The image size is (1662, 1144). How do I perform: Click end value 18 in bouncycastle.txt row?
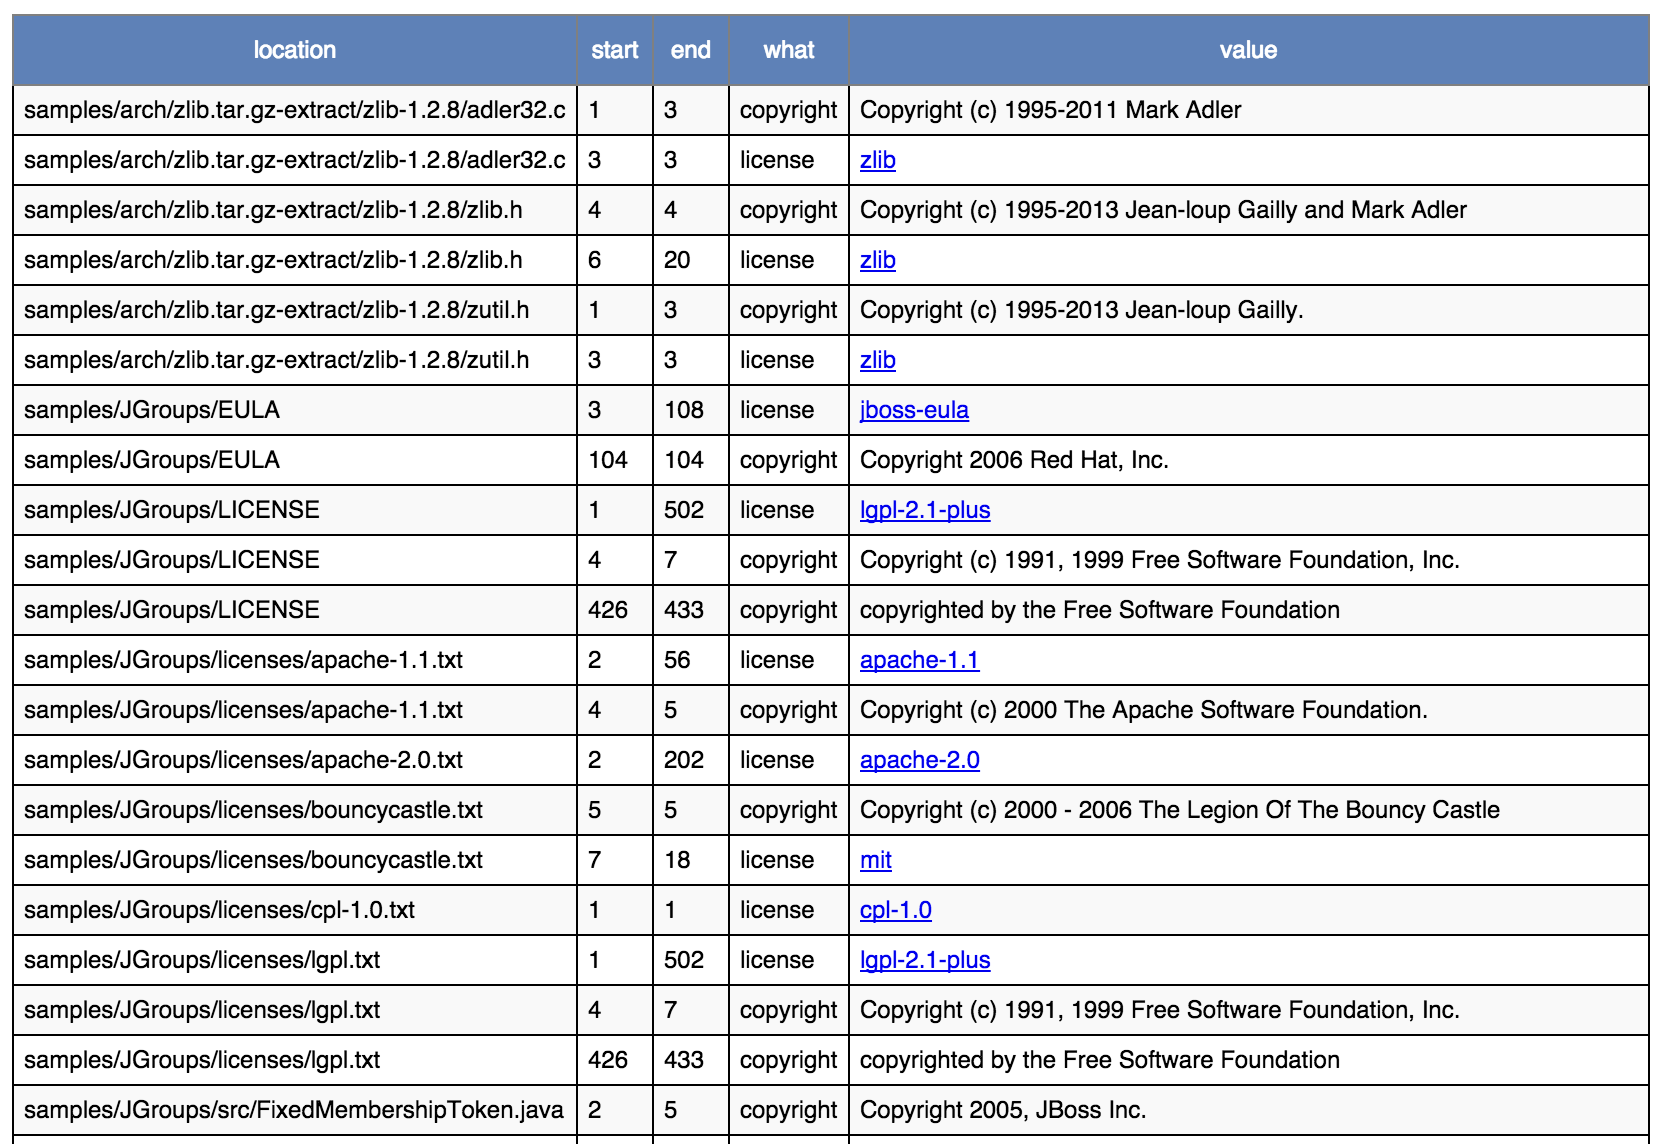677,860
